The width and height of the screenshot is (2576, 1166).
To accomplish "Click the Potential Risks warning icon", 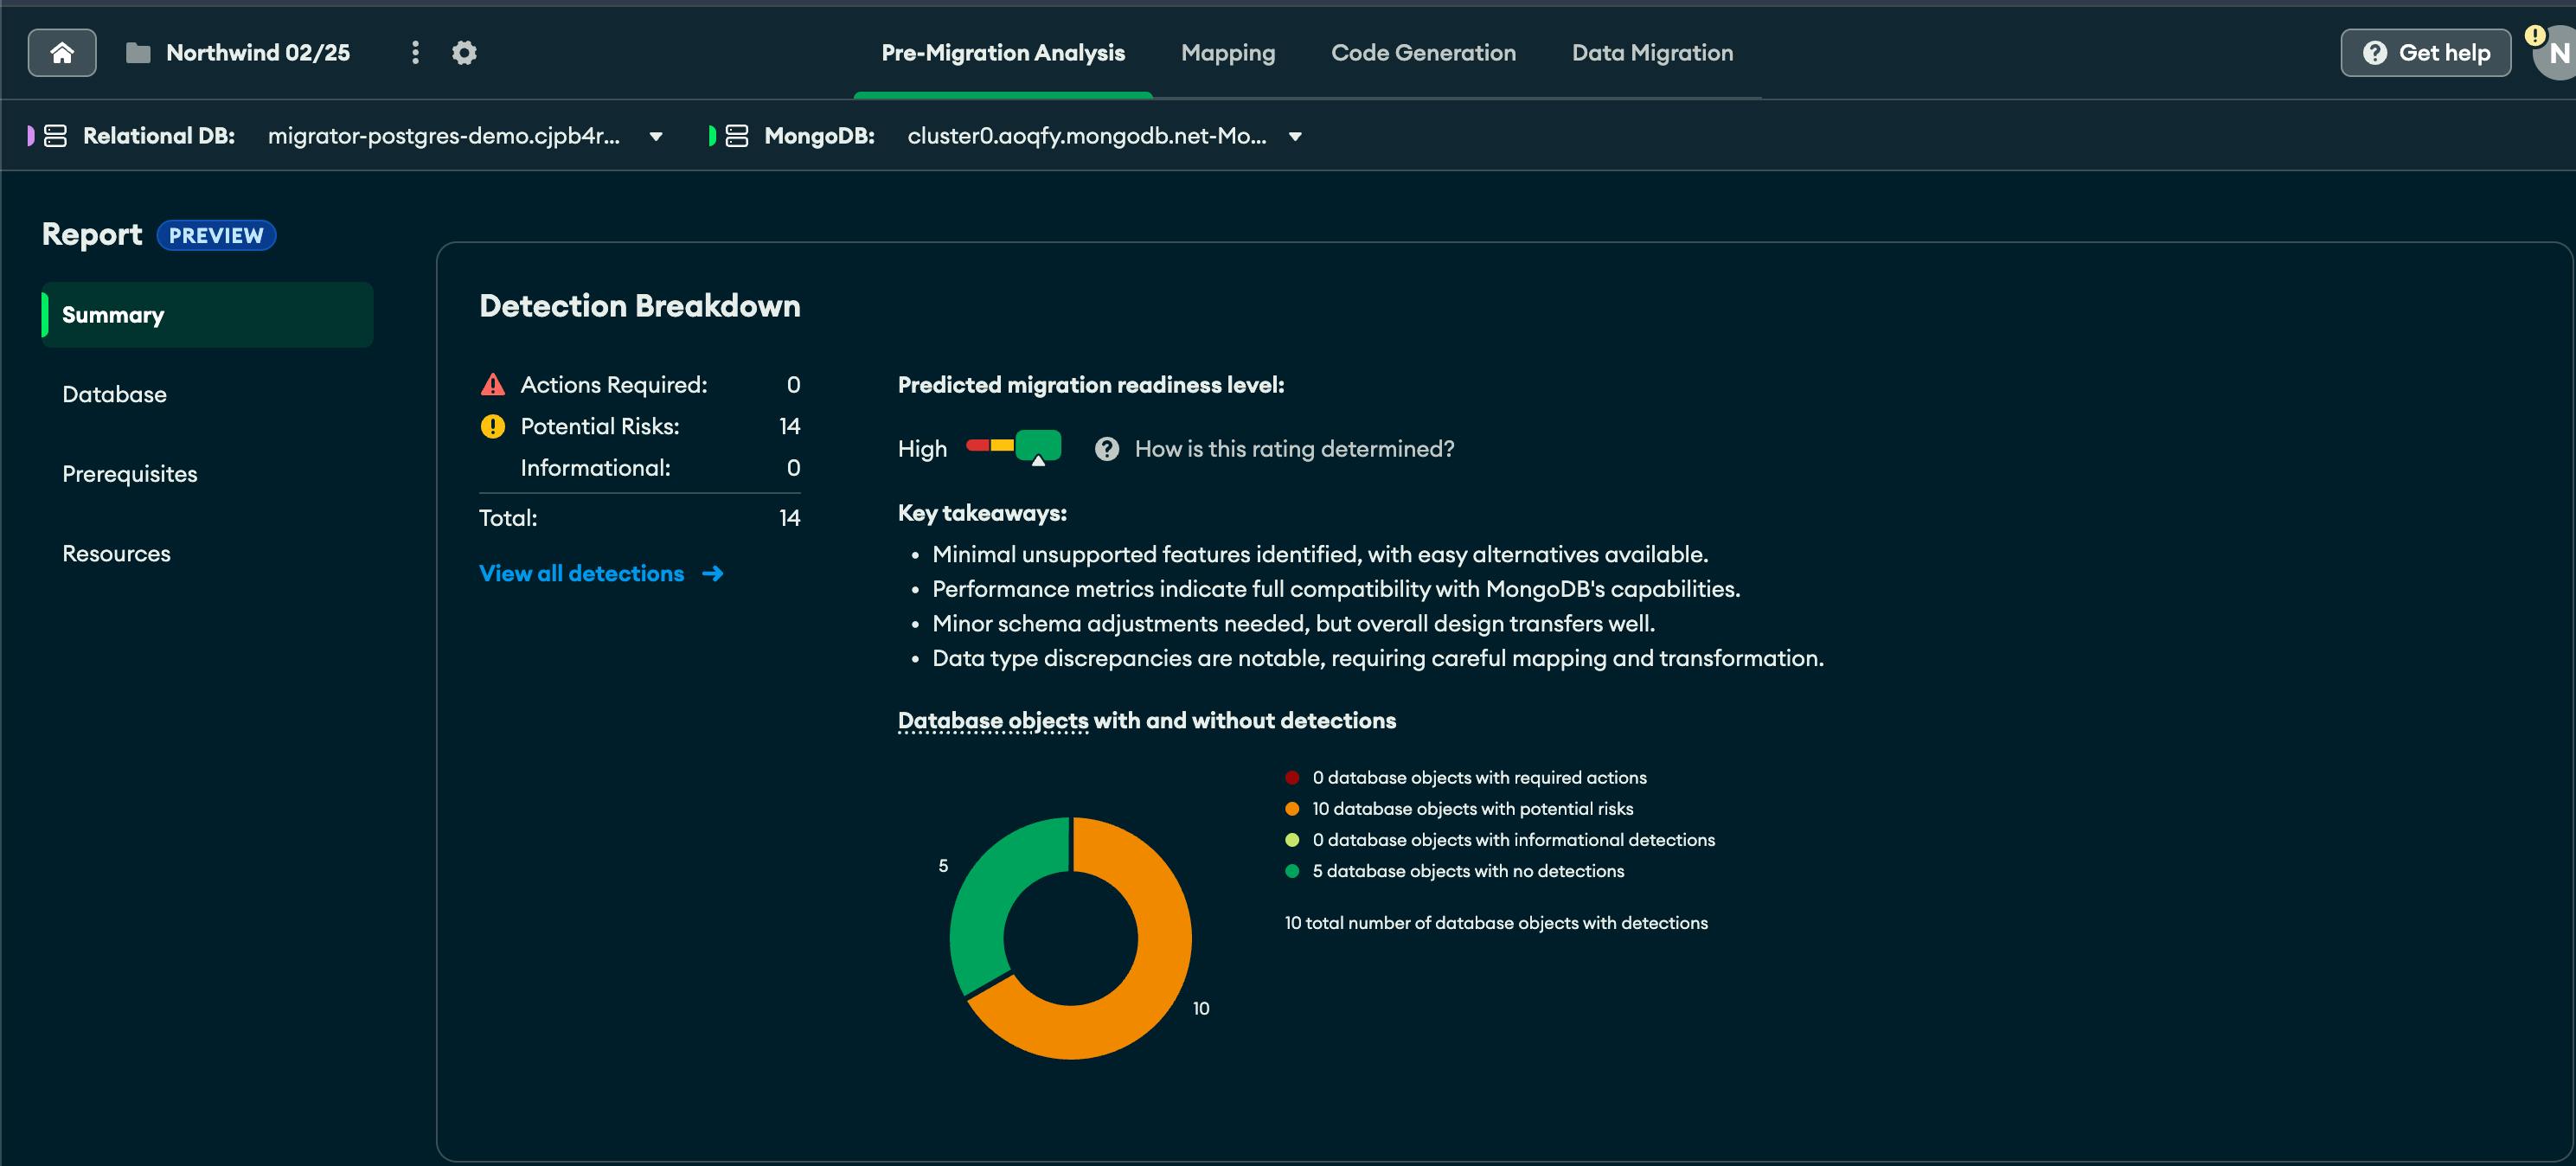I will [493, 427].
